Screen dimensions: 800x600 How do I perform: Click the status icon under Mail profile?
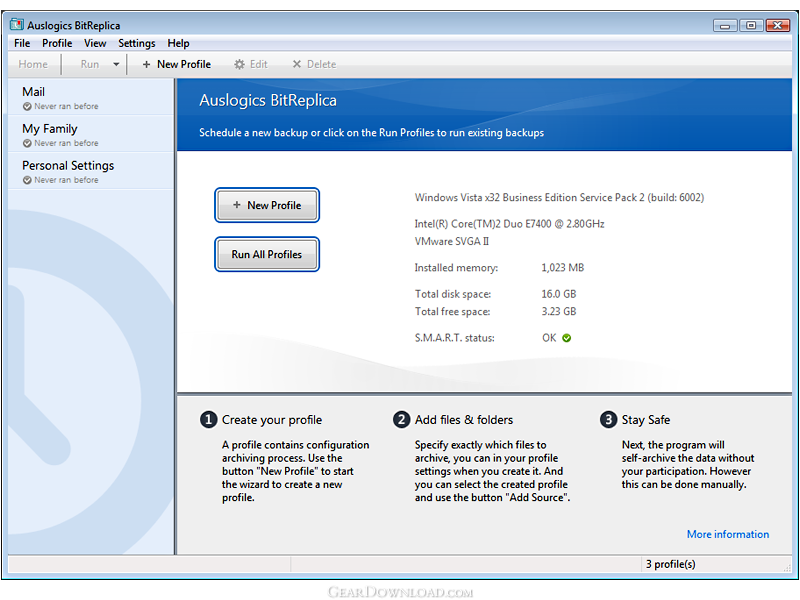point(27,106)
